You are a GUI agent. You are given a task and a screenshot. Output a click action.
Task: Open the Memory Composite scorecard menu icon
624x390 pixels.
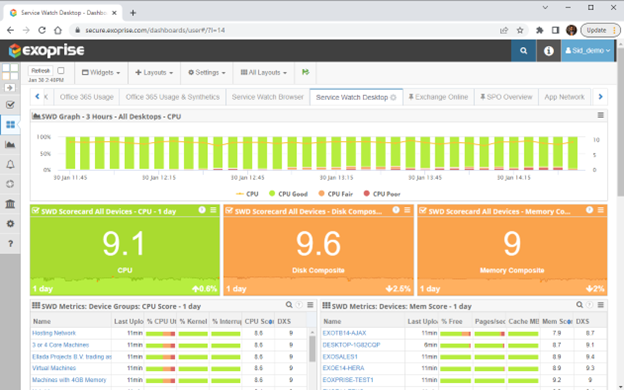601,210
